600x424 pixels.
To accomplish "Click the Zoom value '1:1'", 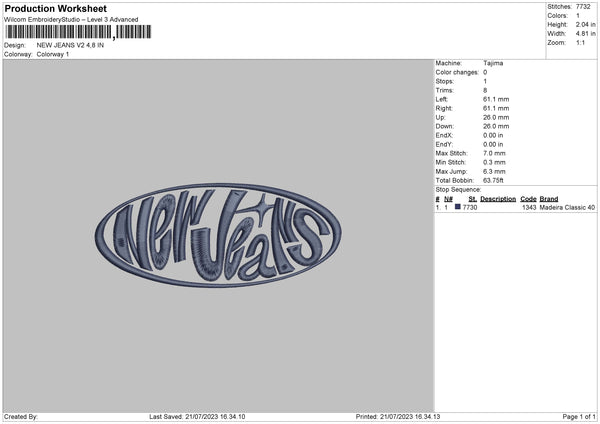I will pyautogui.click(x=580, y=43).
